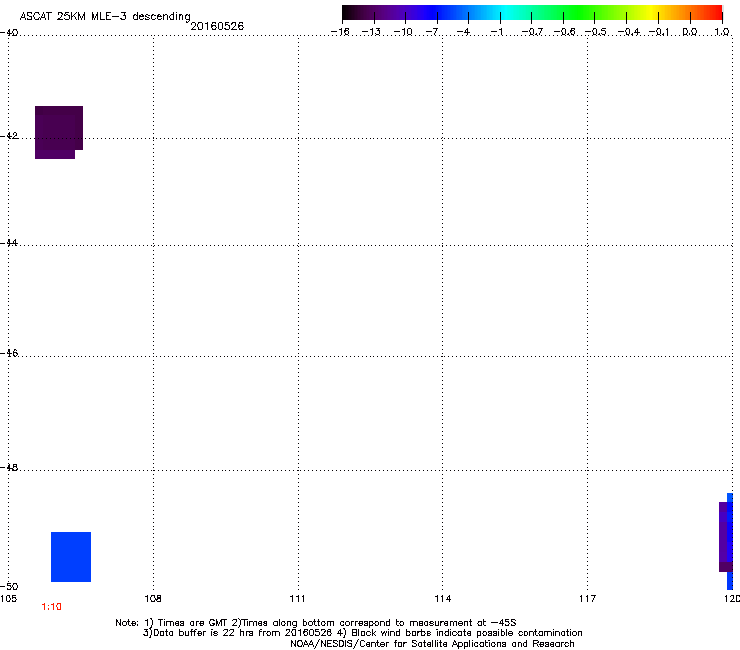Screen dimensions: 740x650
Task: Pick the green section of the color bar
Action: coord(578,13)
